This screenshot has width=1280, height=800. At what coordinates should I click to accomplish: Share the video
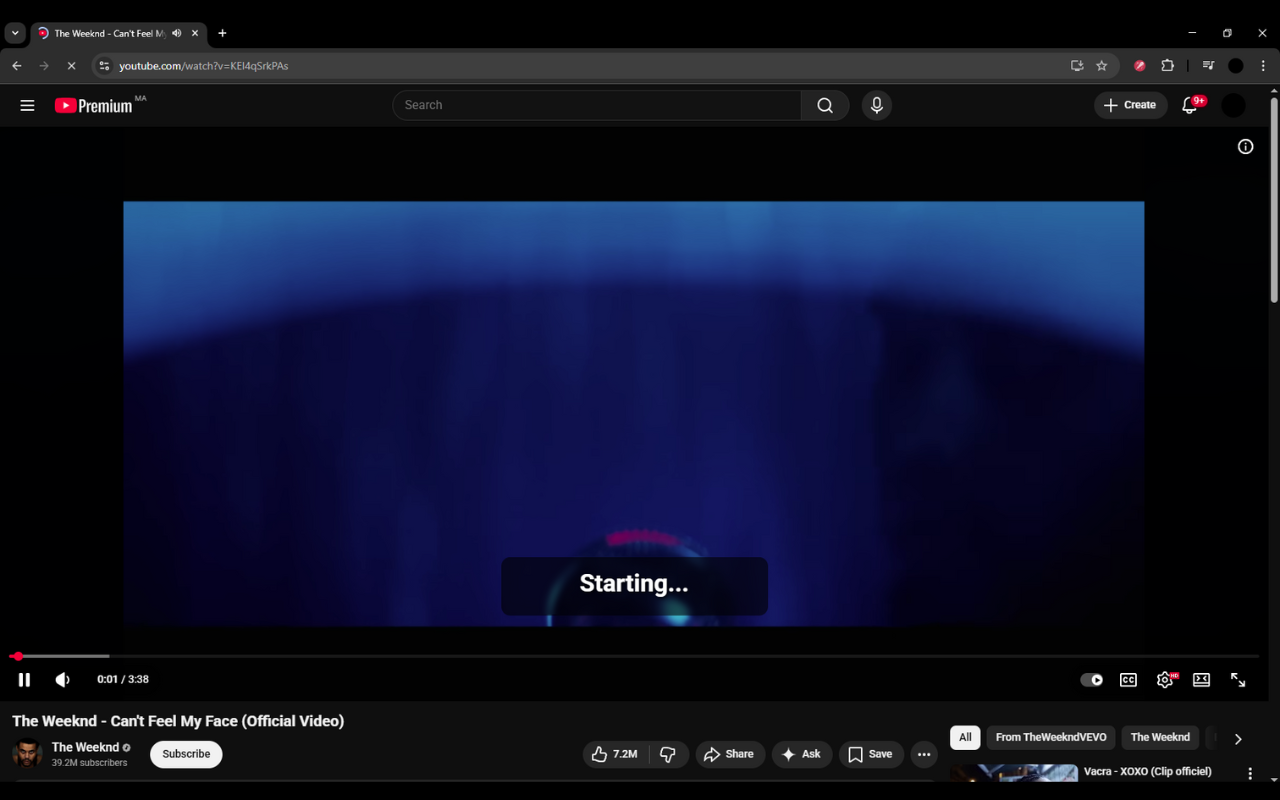tap(729, 754)
